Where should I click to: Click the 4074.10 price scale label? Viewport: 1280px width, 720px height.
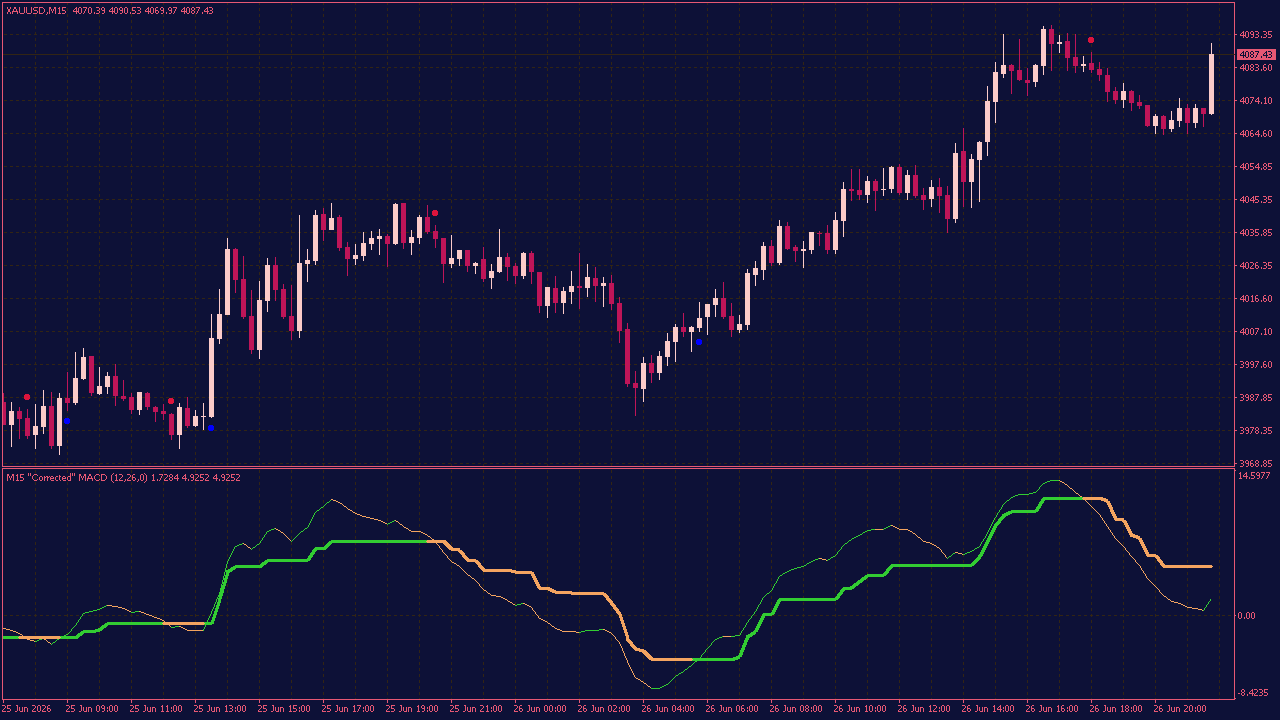click(x=1255, y=100)
